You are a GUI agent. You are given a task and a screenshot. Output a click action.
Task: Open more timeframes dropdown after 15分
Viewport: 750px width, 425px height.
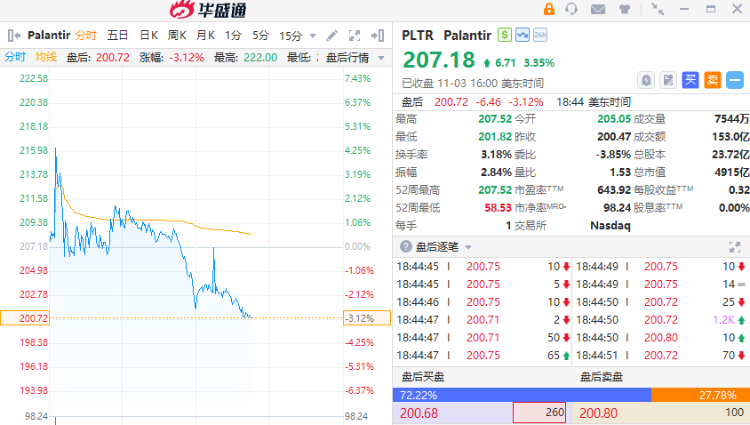313,36
